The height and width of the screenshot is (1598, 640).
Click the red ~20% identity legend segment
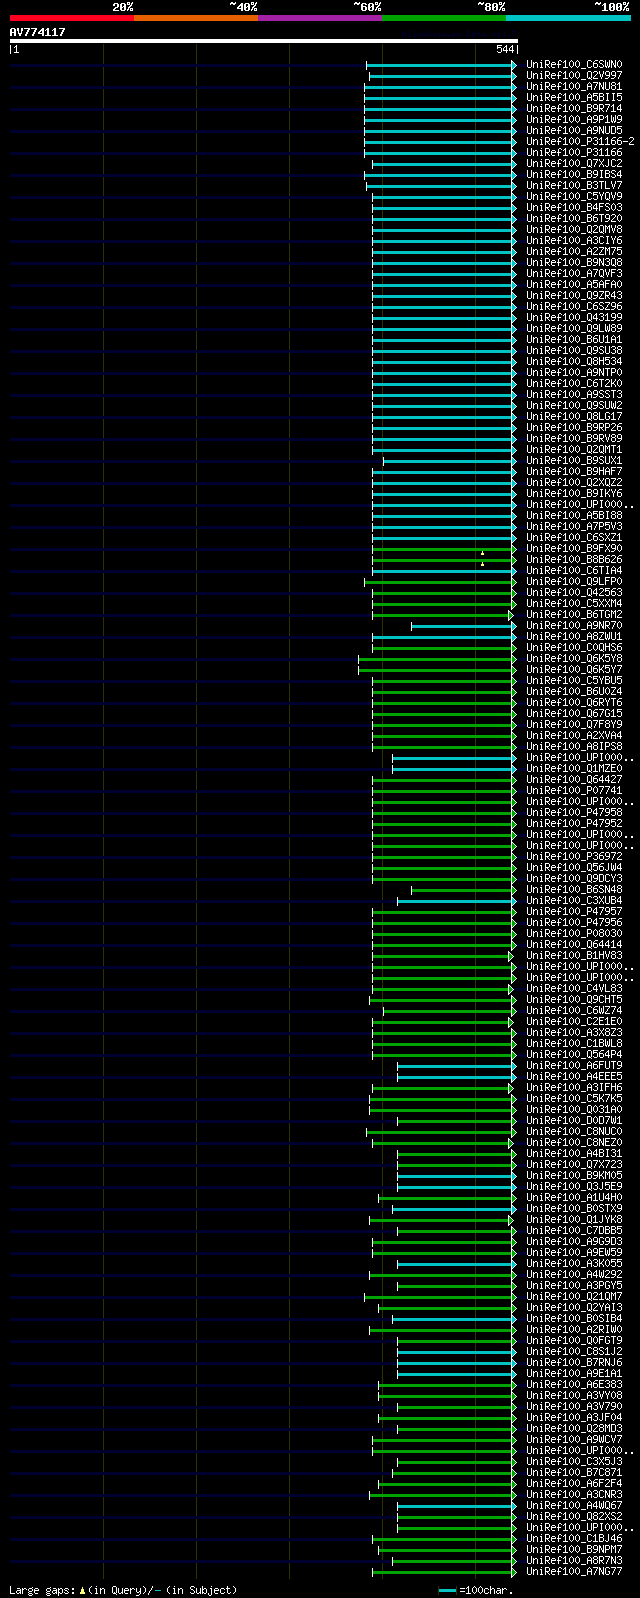tap(71, 18)
